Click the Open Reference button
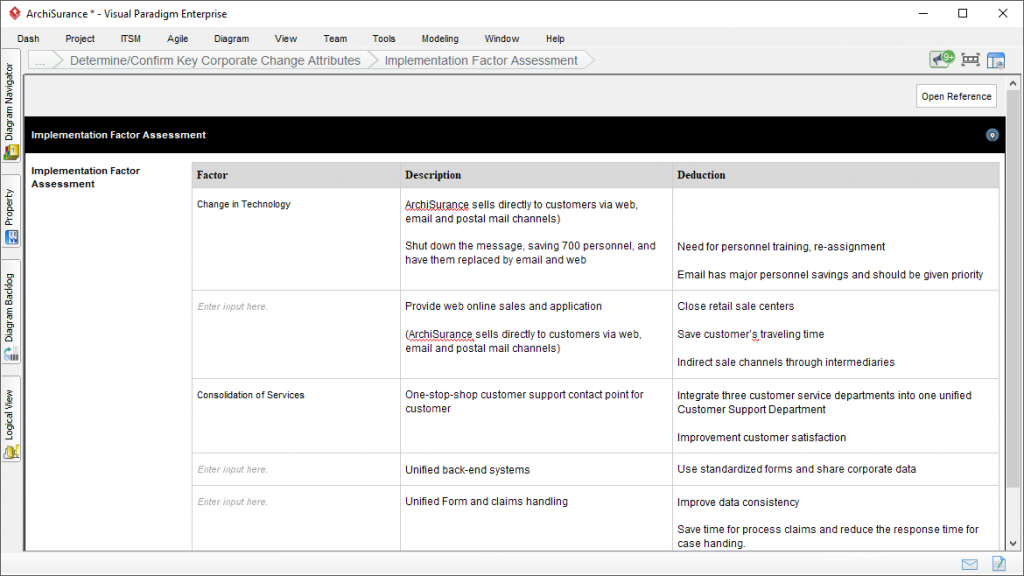The image size is (1024, 576). [x=956, y=96]
